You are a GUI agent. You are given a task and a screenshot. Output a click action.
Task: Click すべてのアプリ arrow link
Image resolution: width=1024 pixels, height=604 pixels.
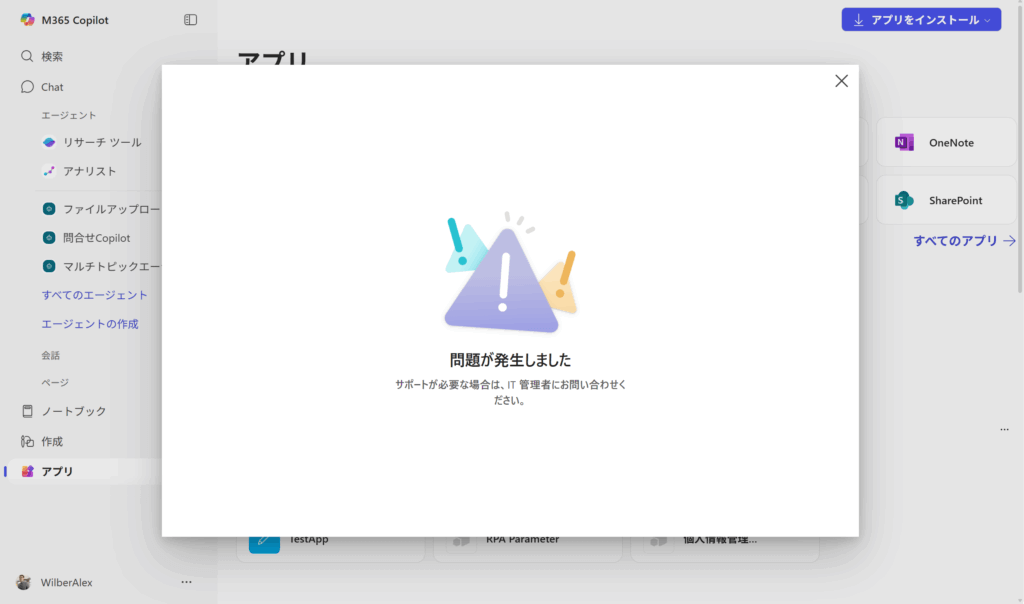964,241
